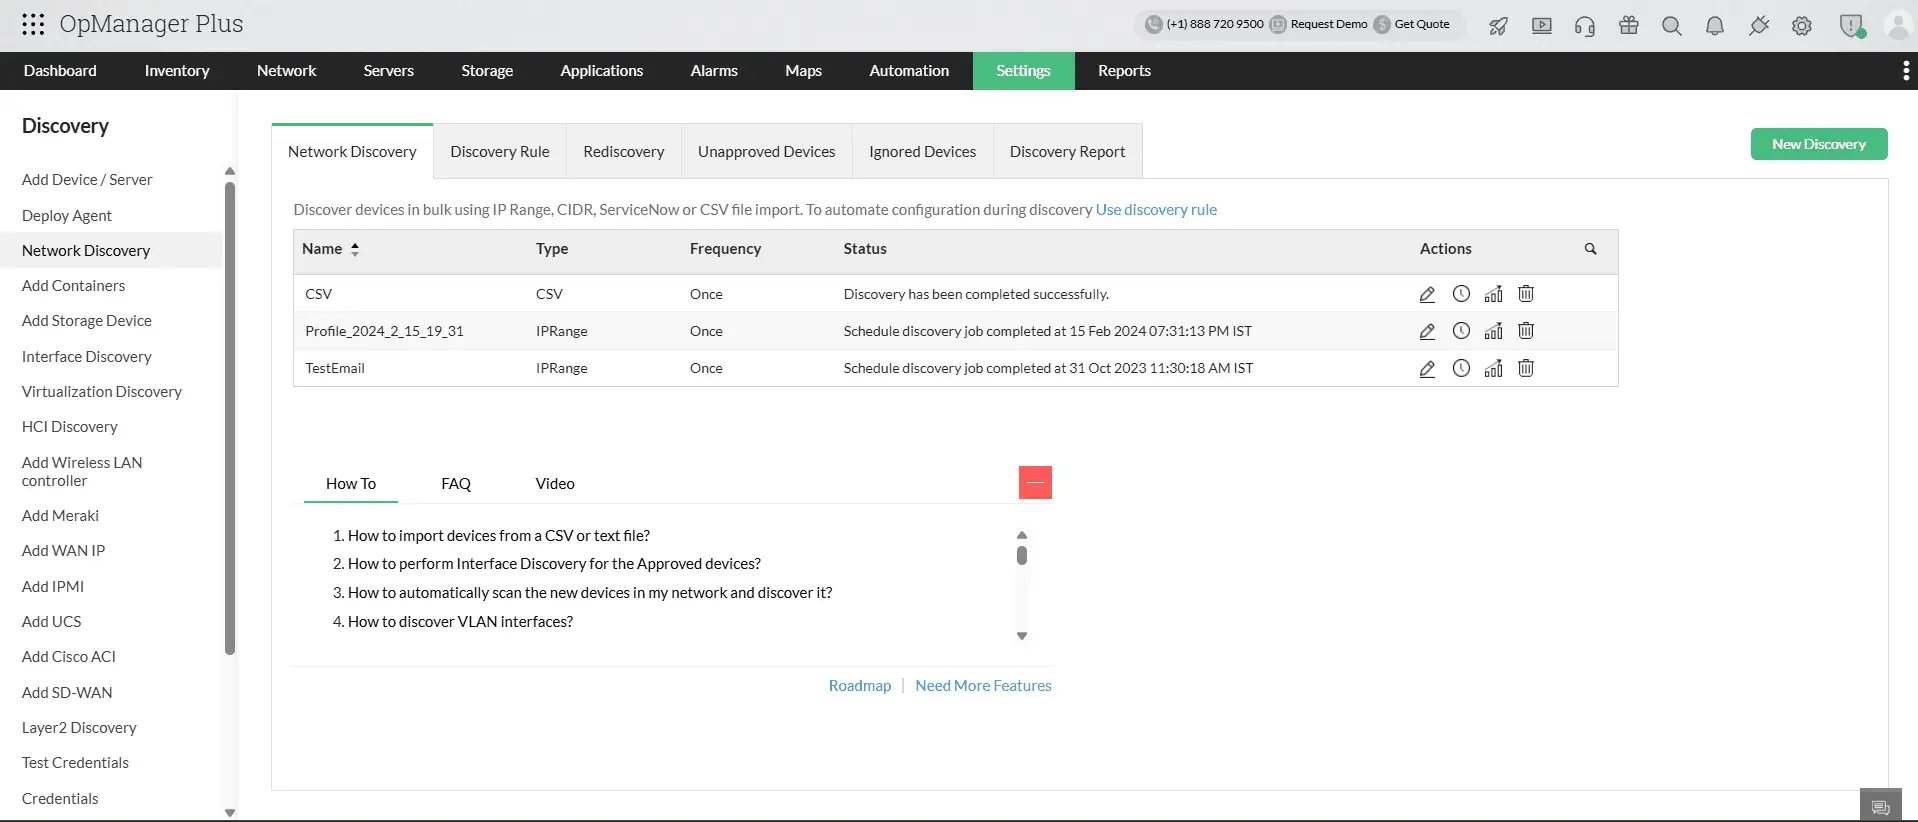The height and width of the screenshot is (822, 1918).
Task: Open the chat icon at bottom right
Action: click(x=1881, y=807)
